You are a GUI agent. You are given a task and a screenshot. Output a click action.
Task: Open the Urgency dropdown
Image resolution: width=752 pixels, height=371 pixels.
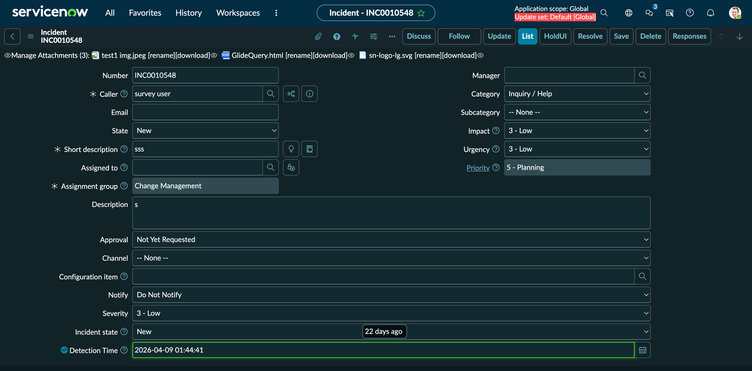point(577,149)
